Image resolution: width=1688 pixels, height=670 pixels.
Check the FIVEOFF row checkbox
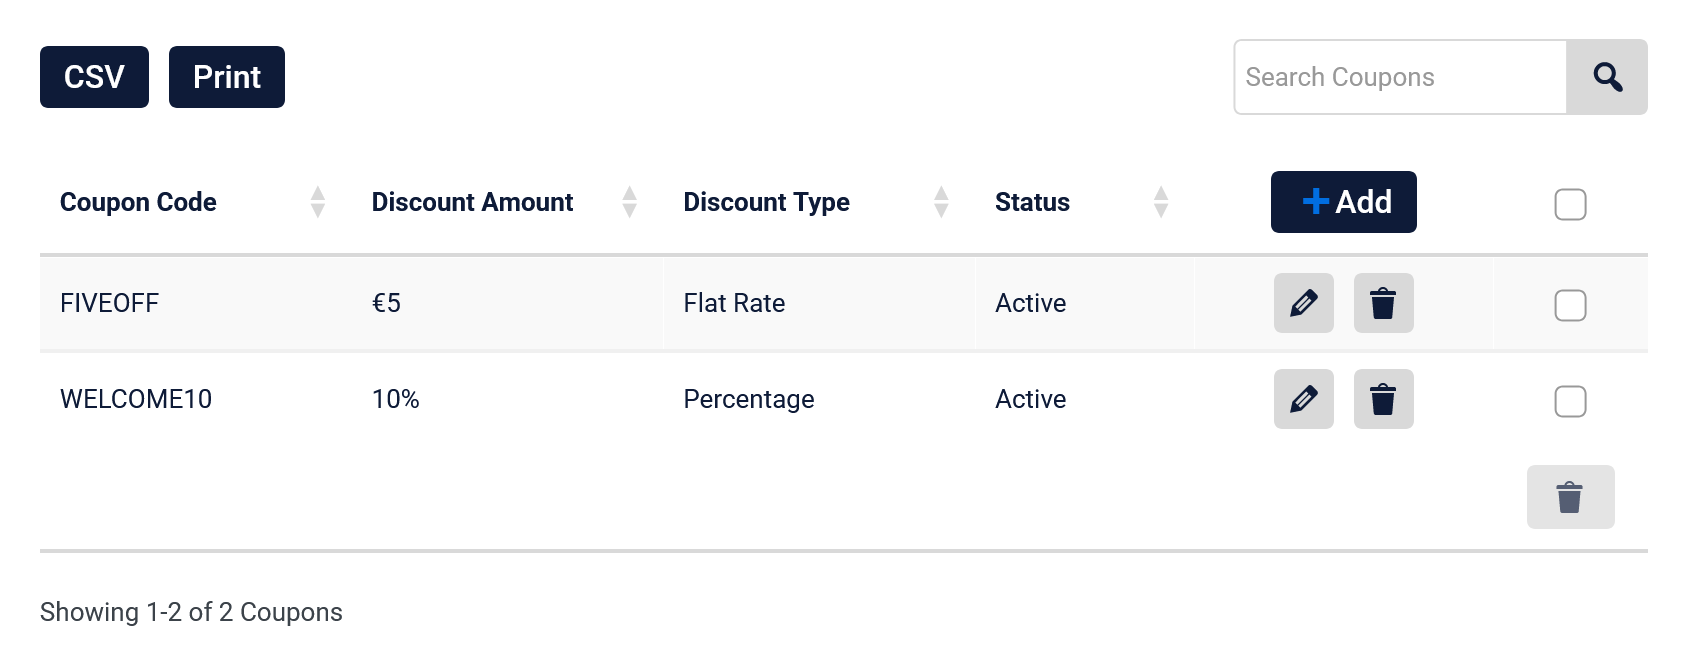[x=1570, y=305]
